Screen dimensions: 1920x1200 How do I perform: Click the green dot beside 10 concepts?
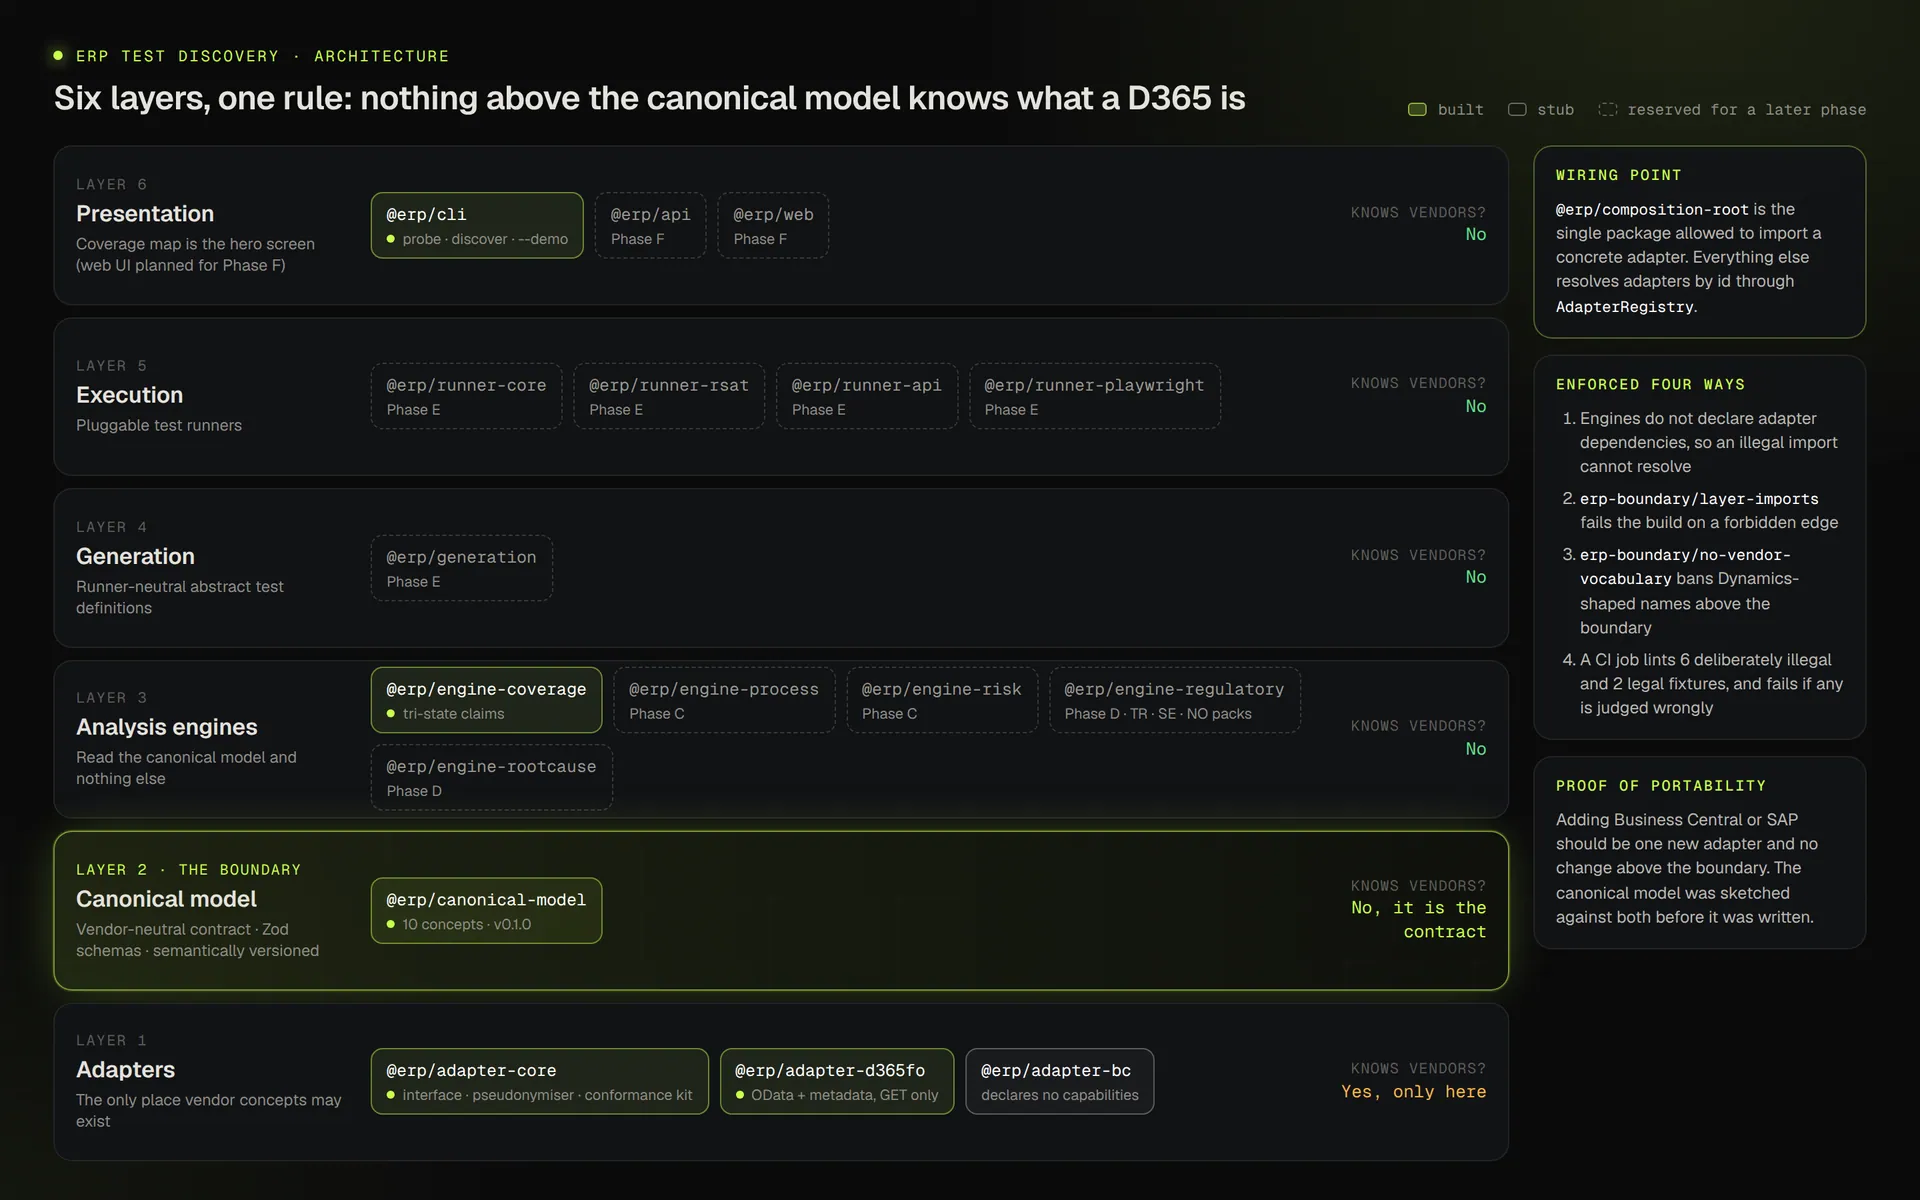pyautogui.click(x=391, y=925)
